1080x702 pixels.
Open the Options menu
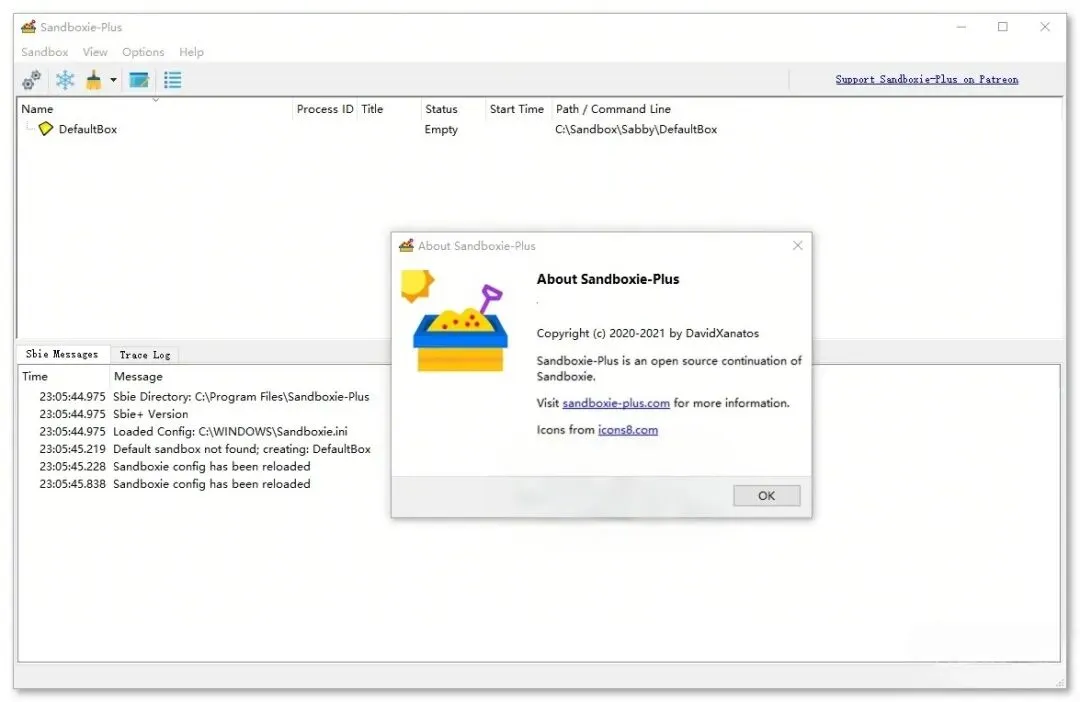click(143, 52)
